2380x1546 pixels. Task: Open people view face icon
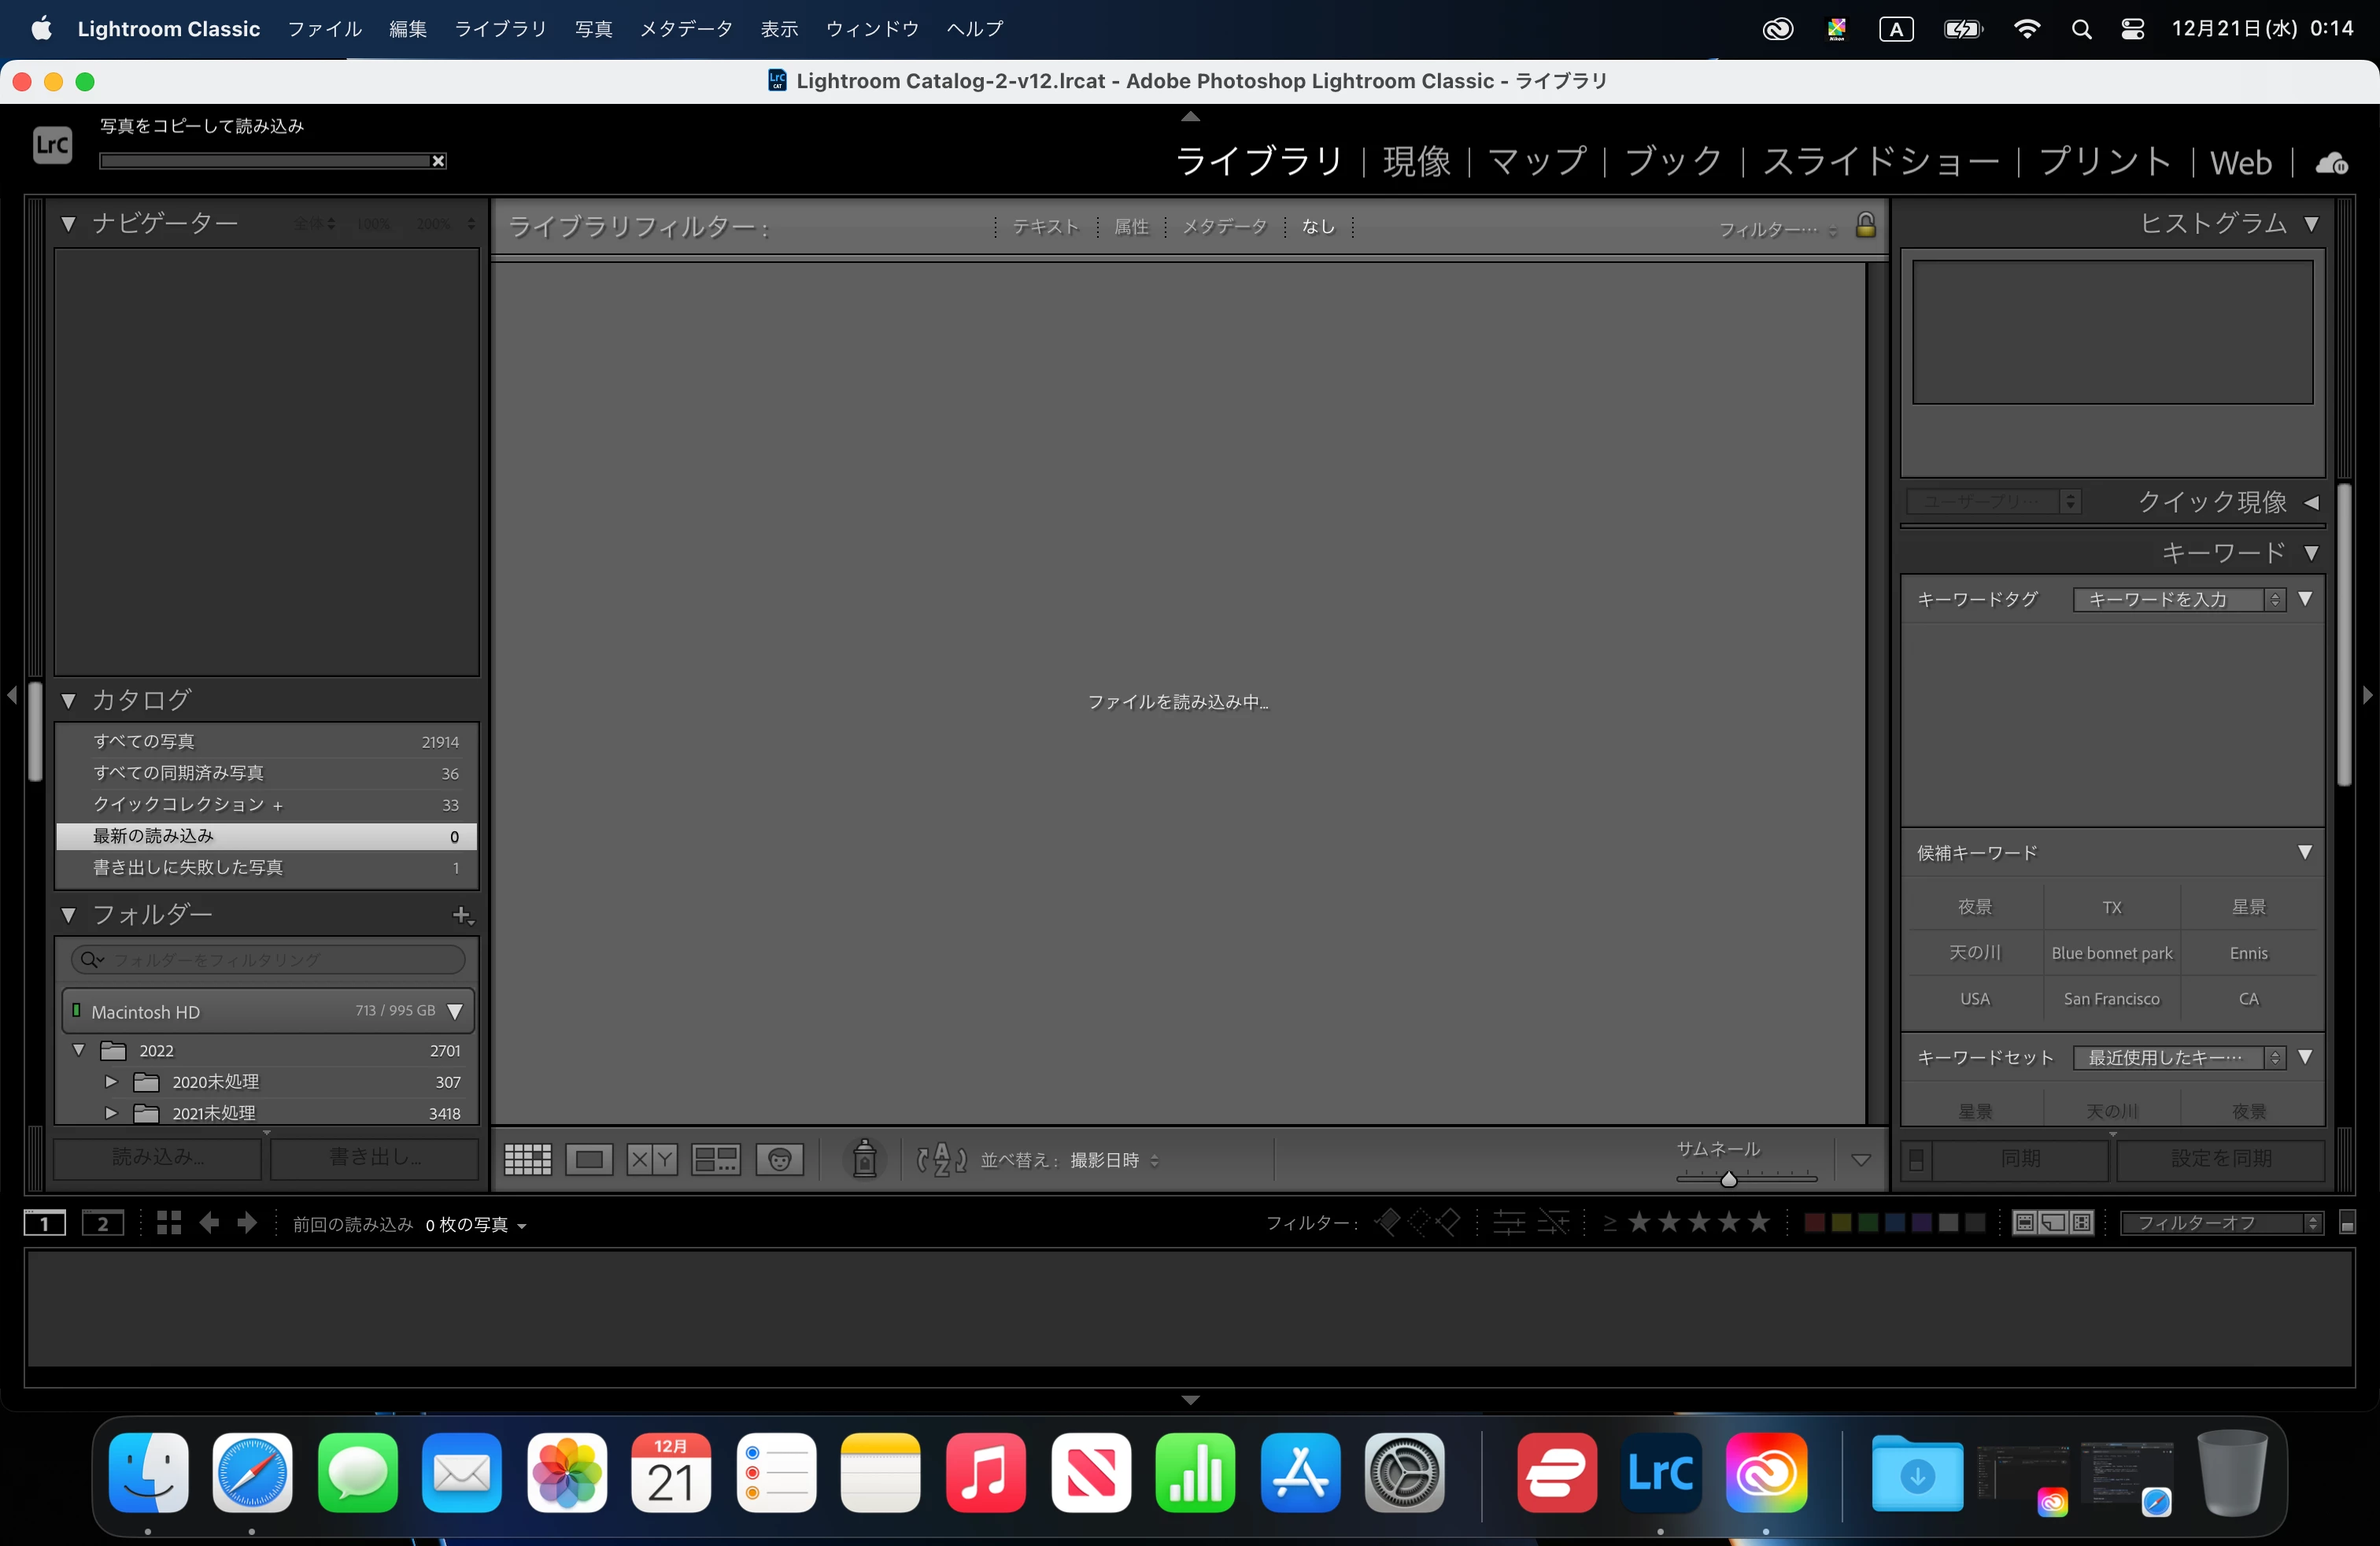pos(780,1160)
